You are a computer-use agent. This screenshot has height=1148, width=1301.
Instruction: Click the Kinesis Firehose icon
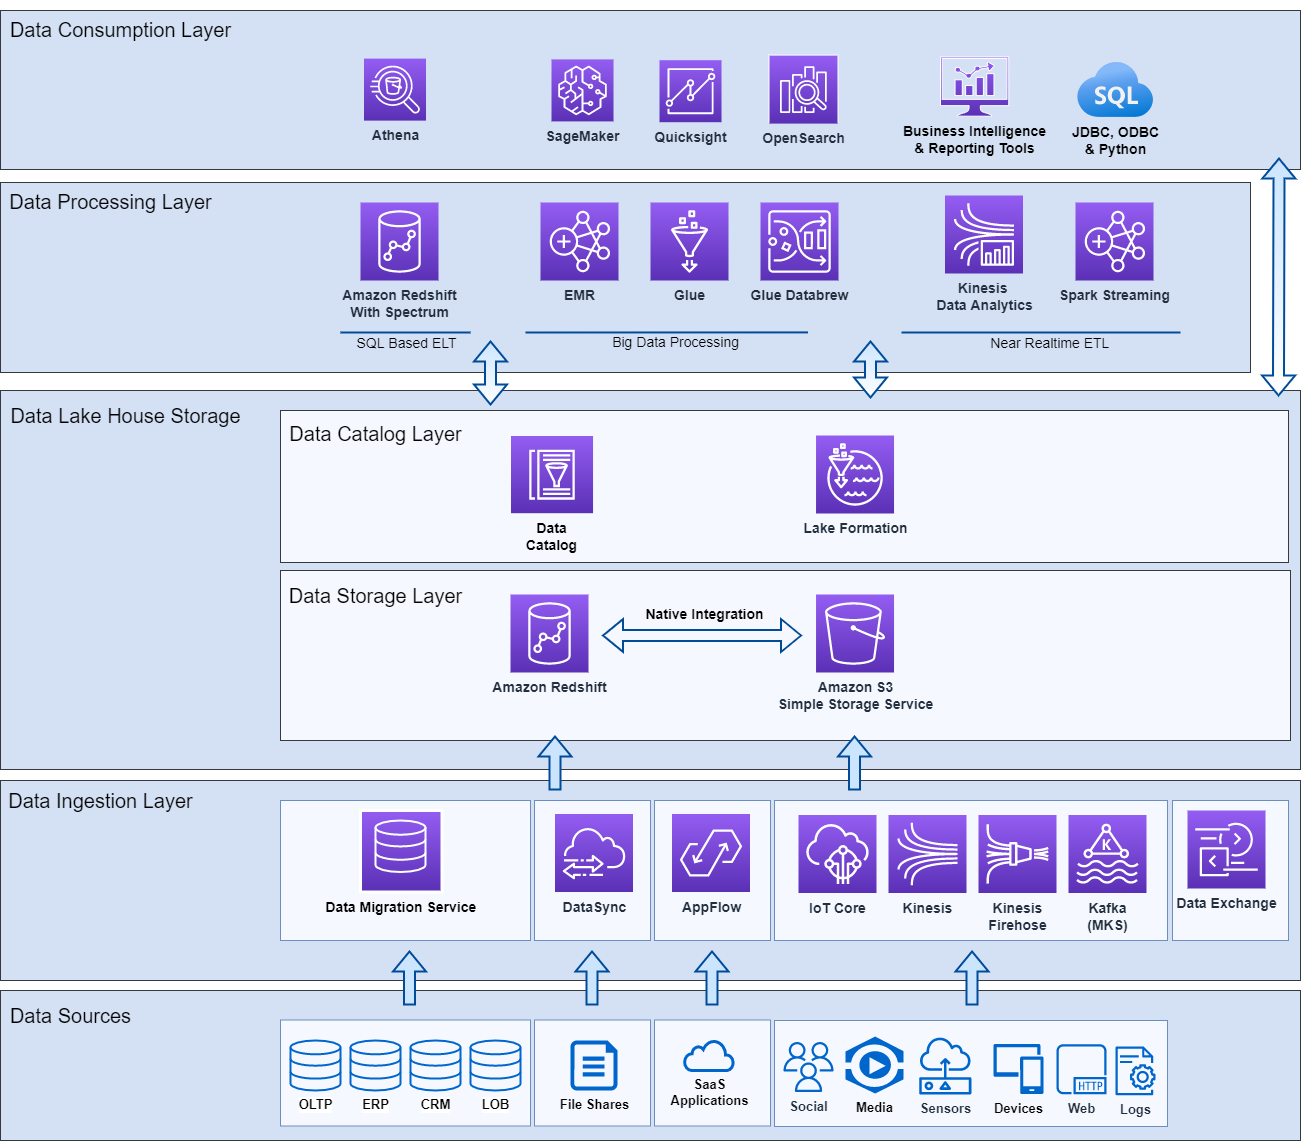[x=1017, y=854]
